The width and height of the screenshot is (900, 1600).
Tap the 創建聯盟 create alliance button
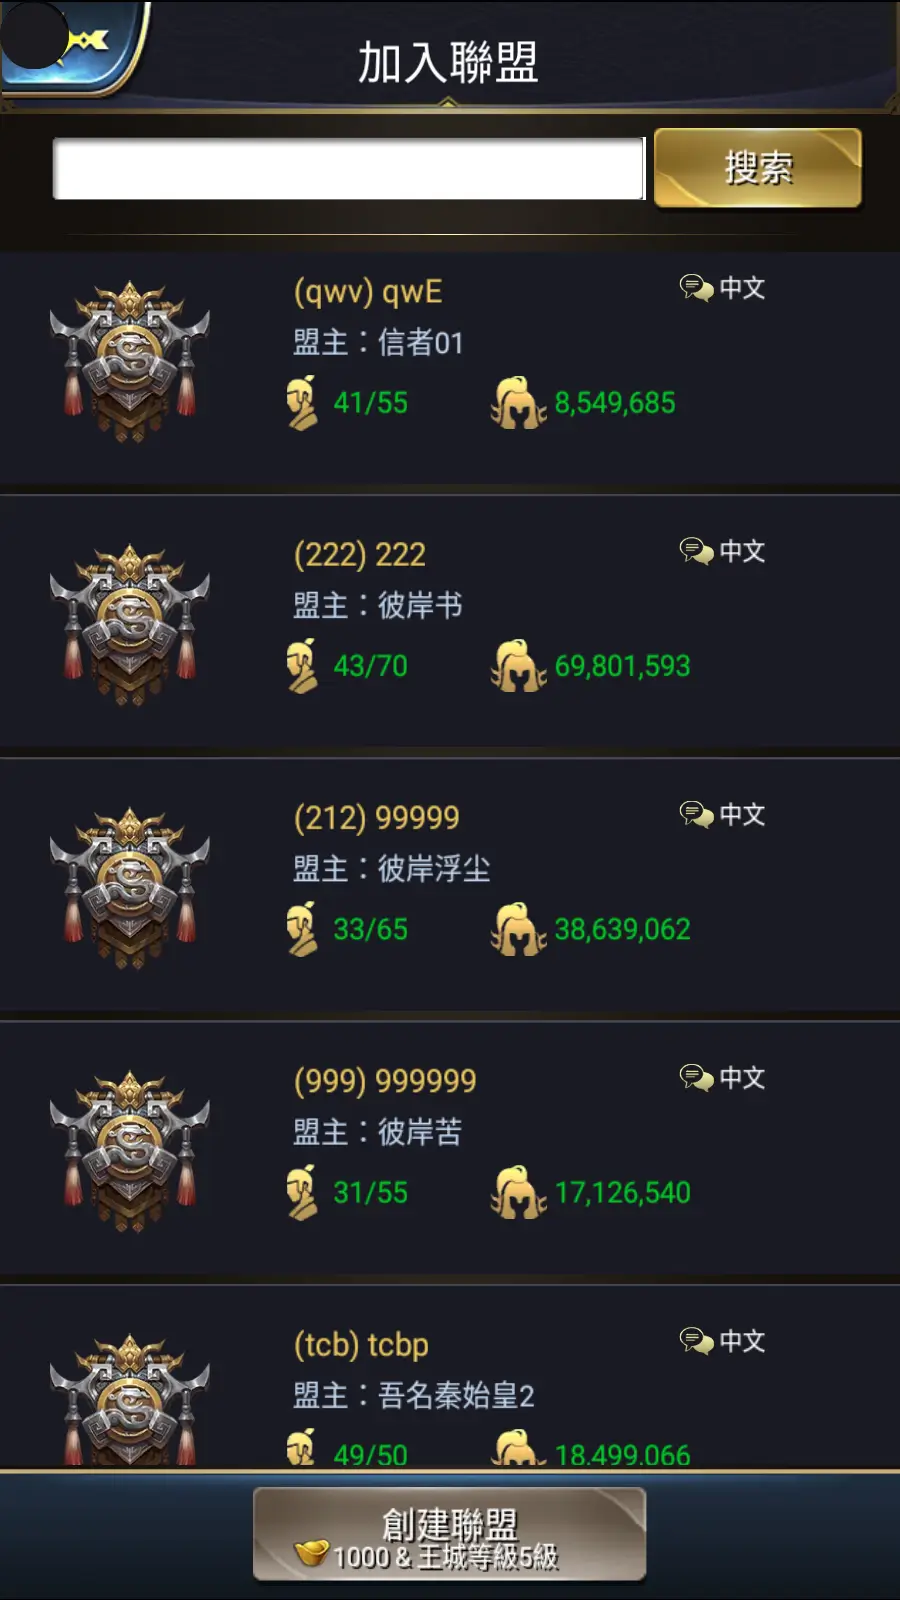[x=449, y=1534]
